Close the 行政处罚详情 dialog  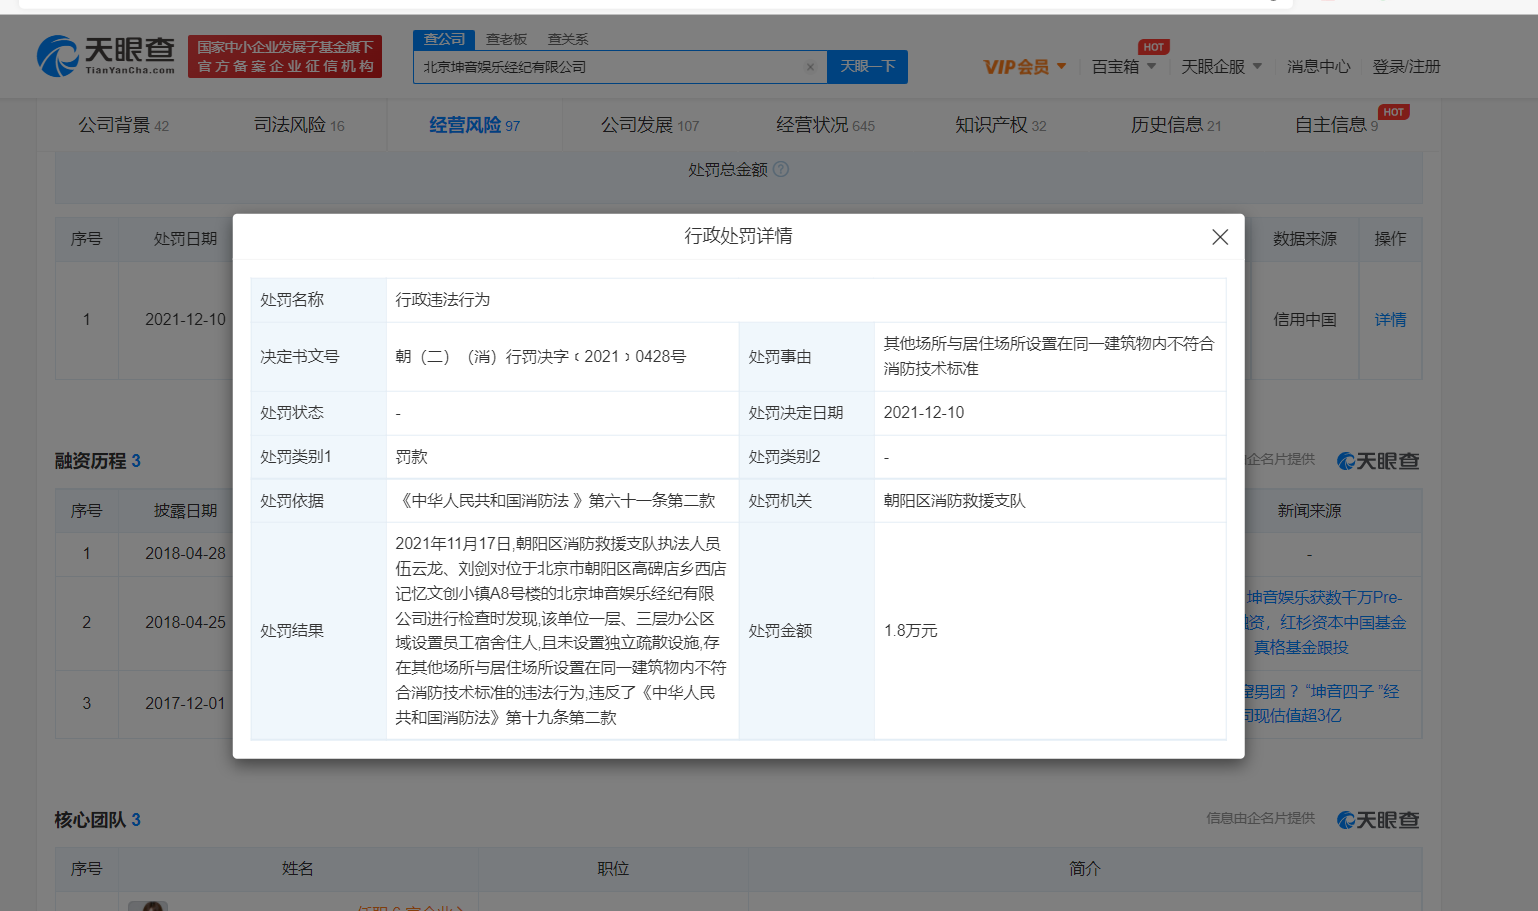point(1220,237)
